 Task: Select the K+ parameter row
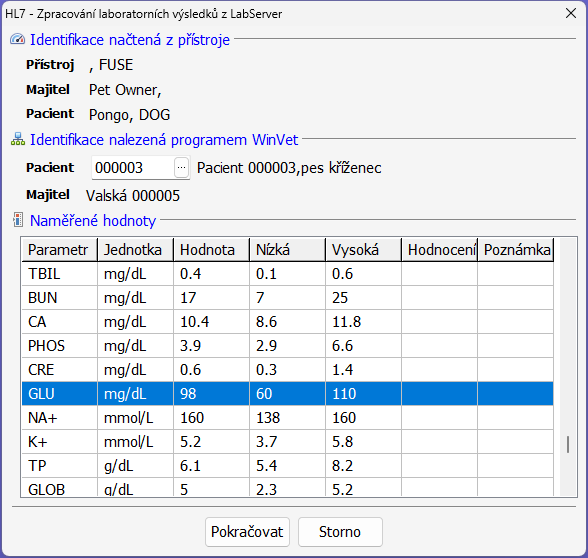pos(288,442)
